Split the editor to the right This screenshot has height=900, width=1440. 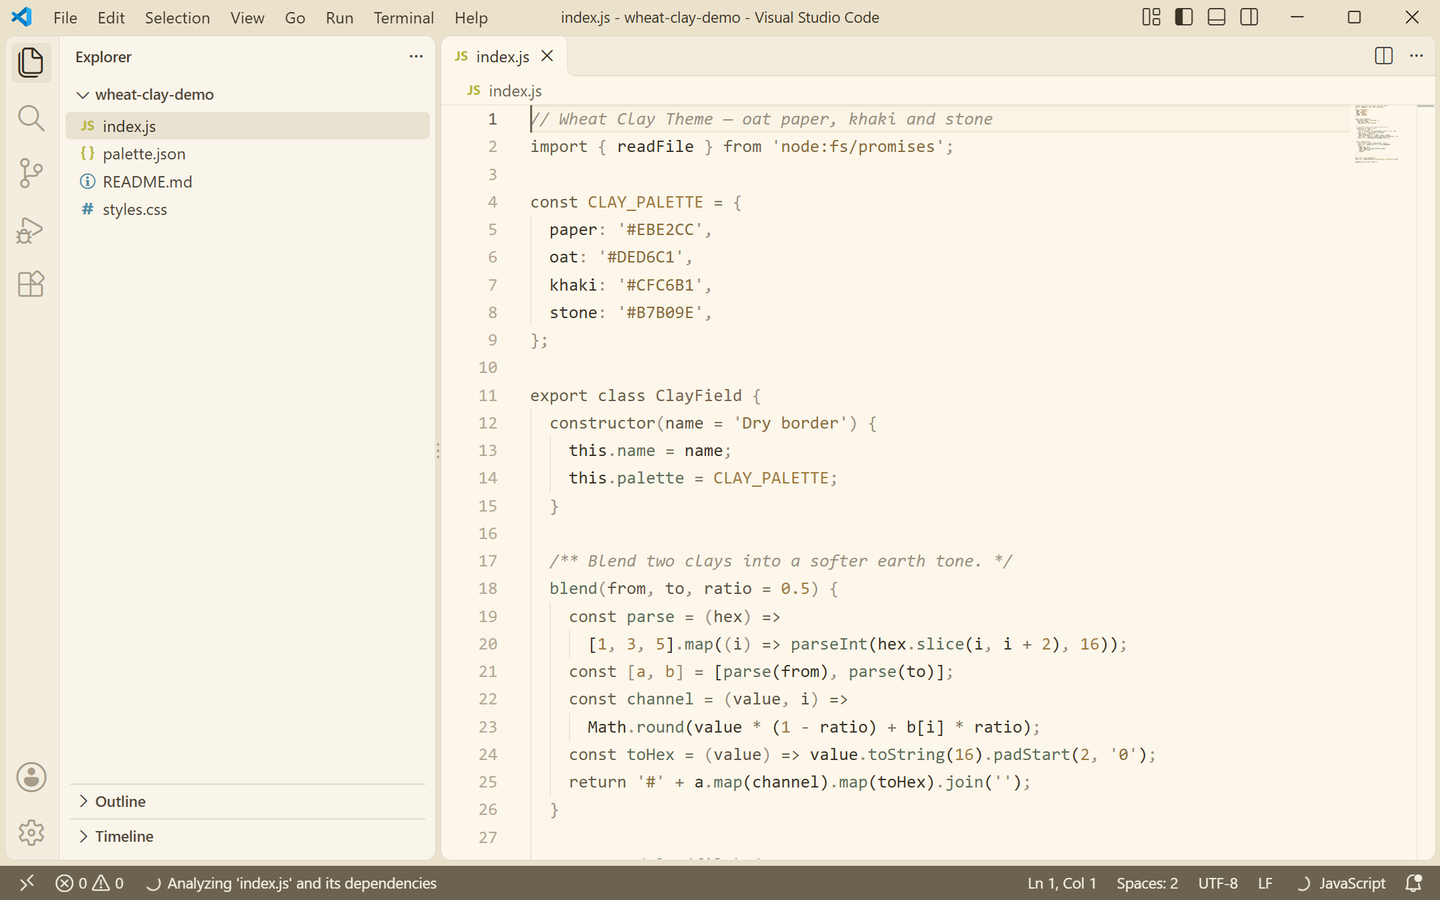tap(1384, 56)
